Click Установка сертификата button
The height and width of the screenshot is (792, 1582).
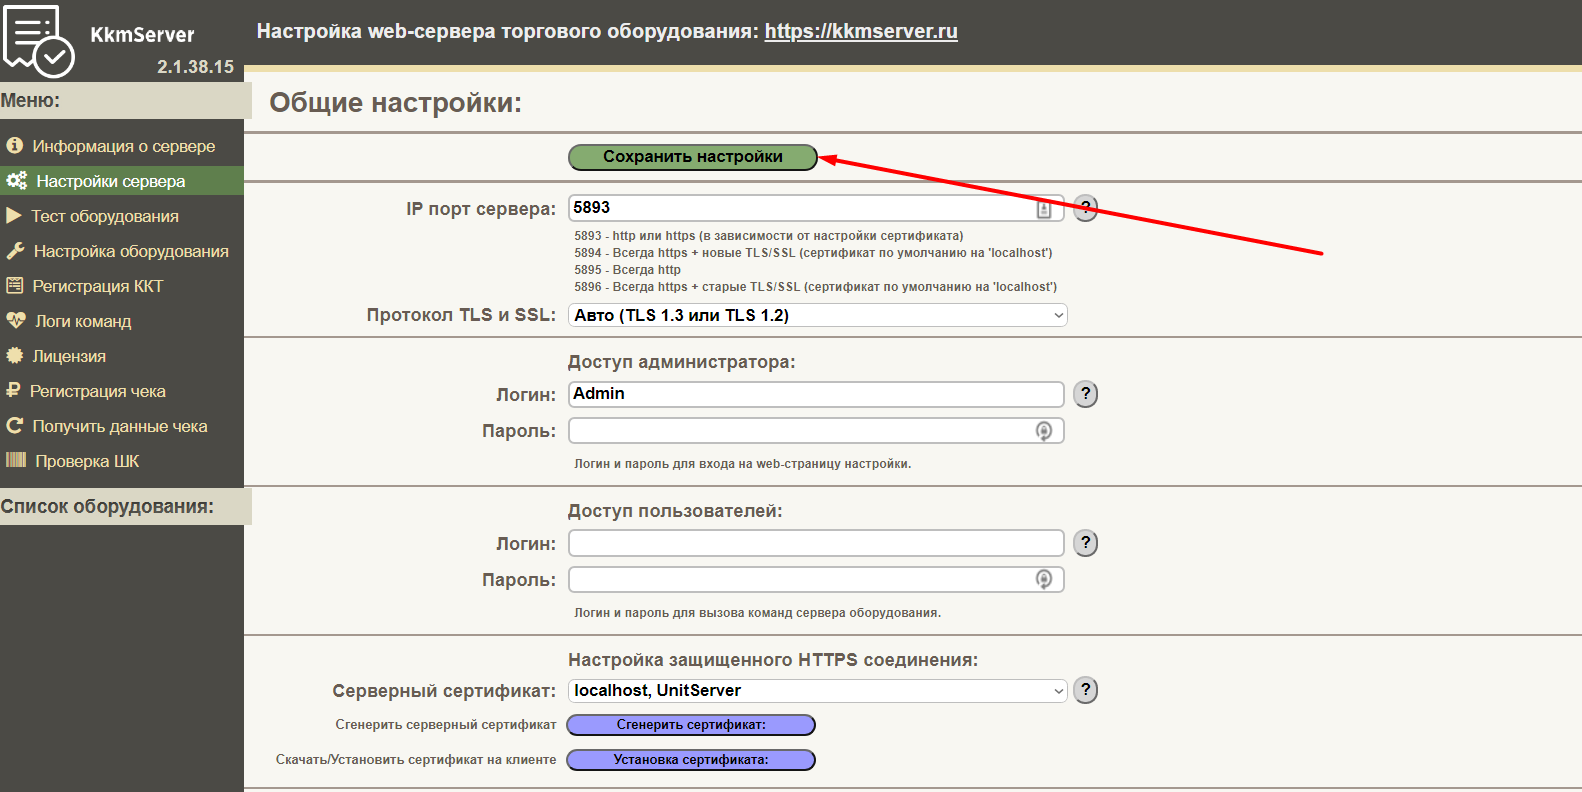pos(691,760)
